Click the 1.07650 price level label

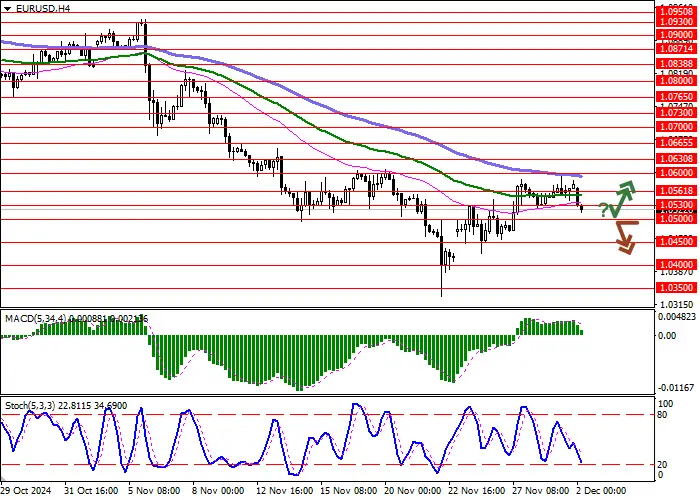pos(677,96)
